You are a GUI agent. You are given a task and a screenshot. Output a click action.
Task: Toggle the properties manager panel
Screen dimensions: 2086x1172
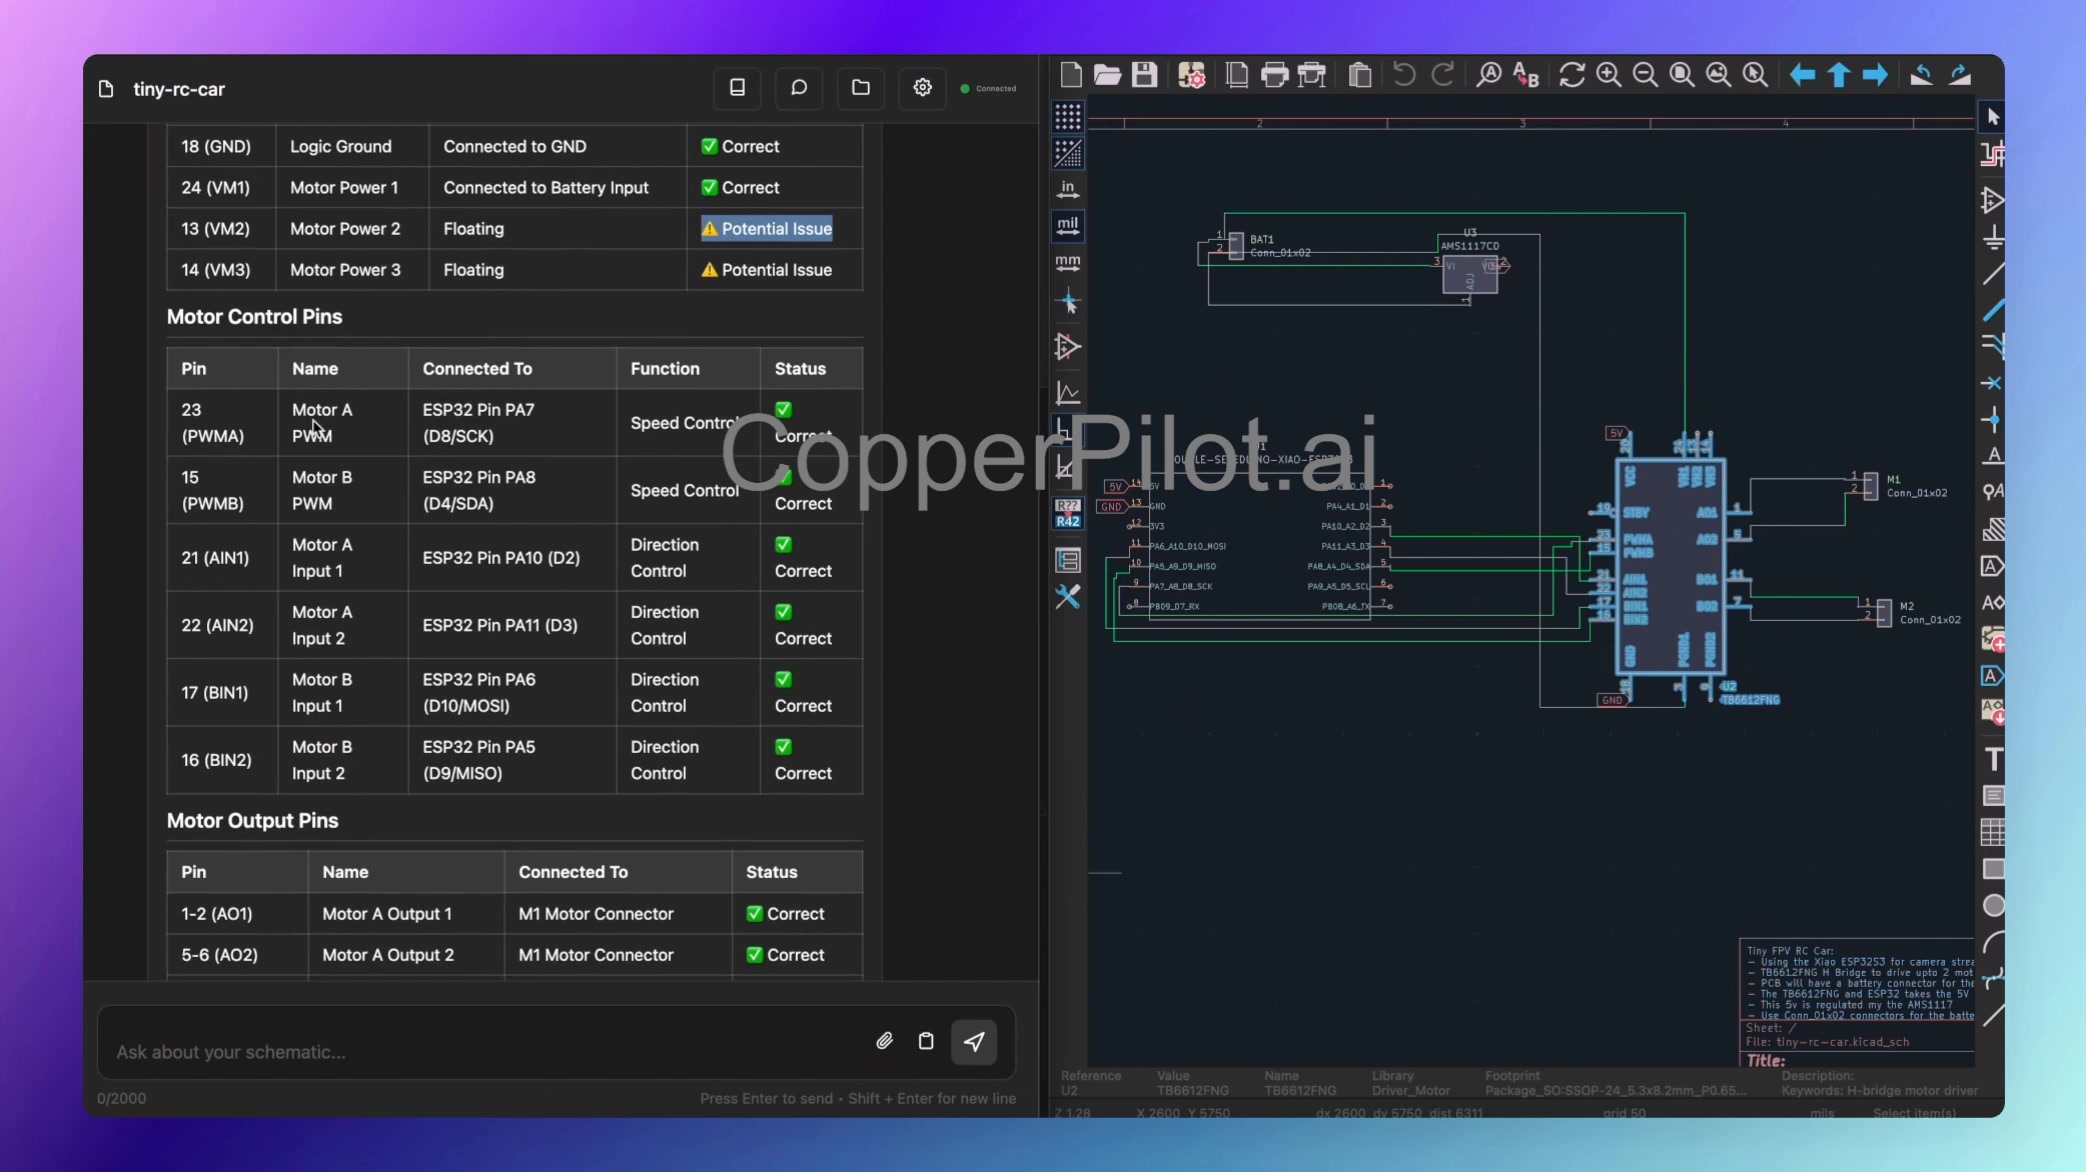pos(1068,560)
